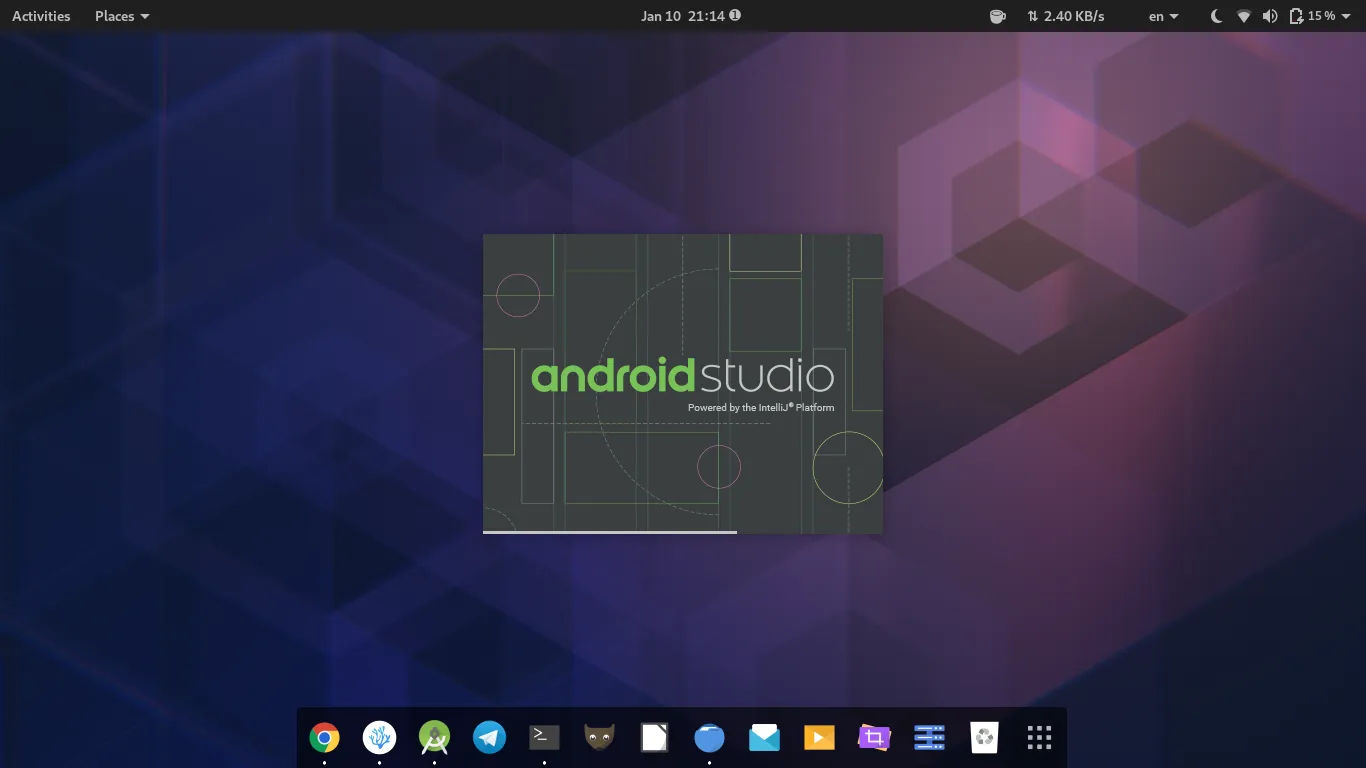Open the Trash from the dock
Viewport: 1366px width, 768px height.
[x=984, y=738]
